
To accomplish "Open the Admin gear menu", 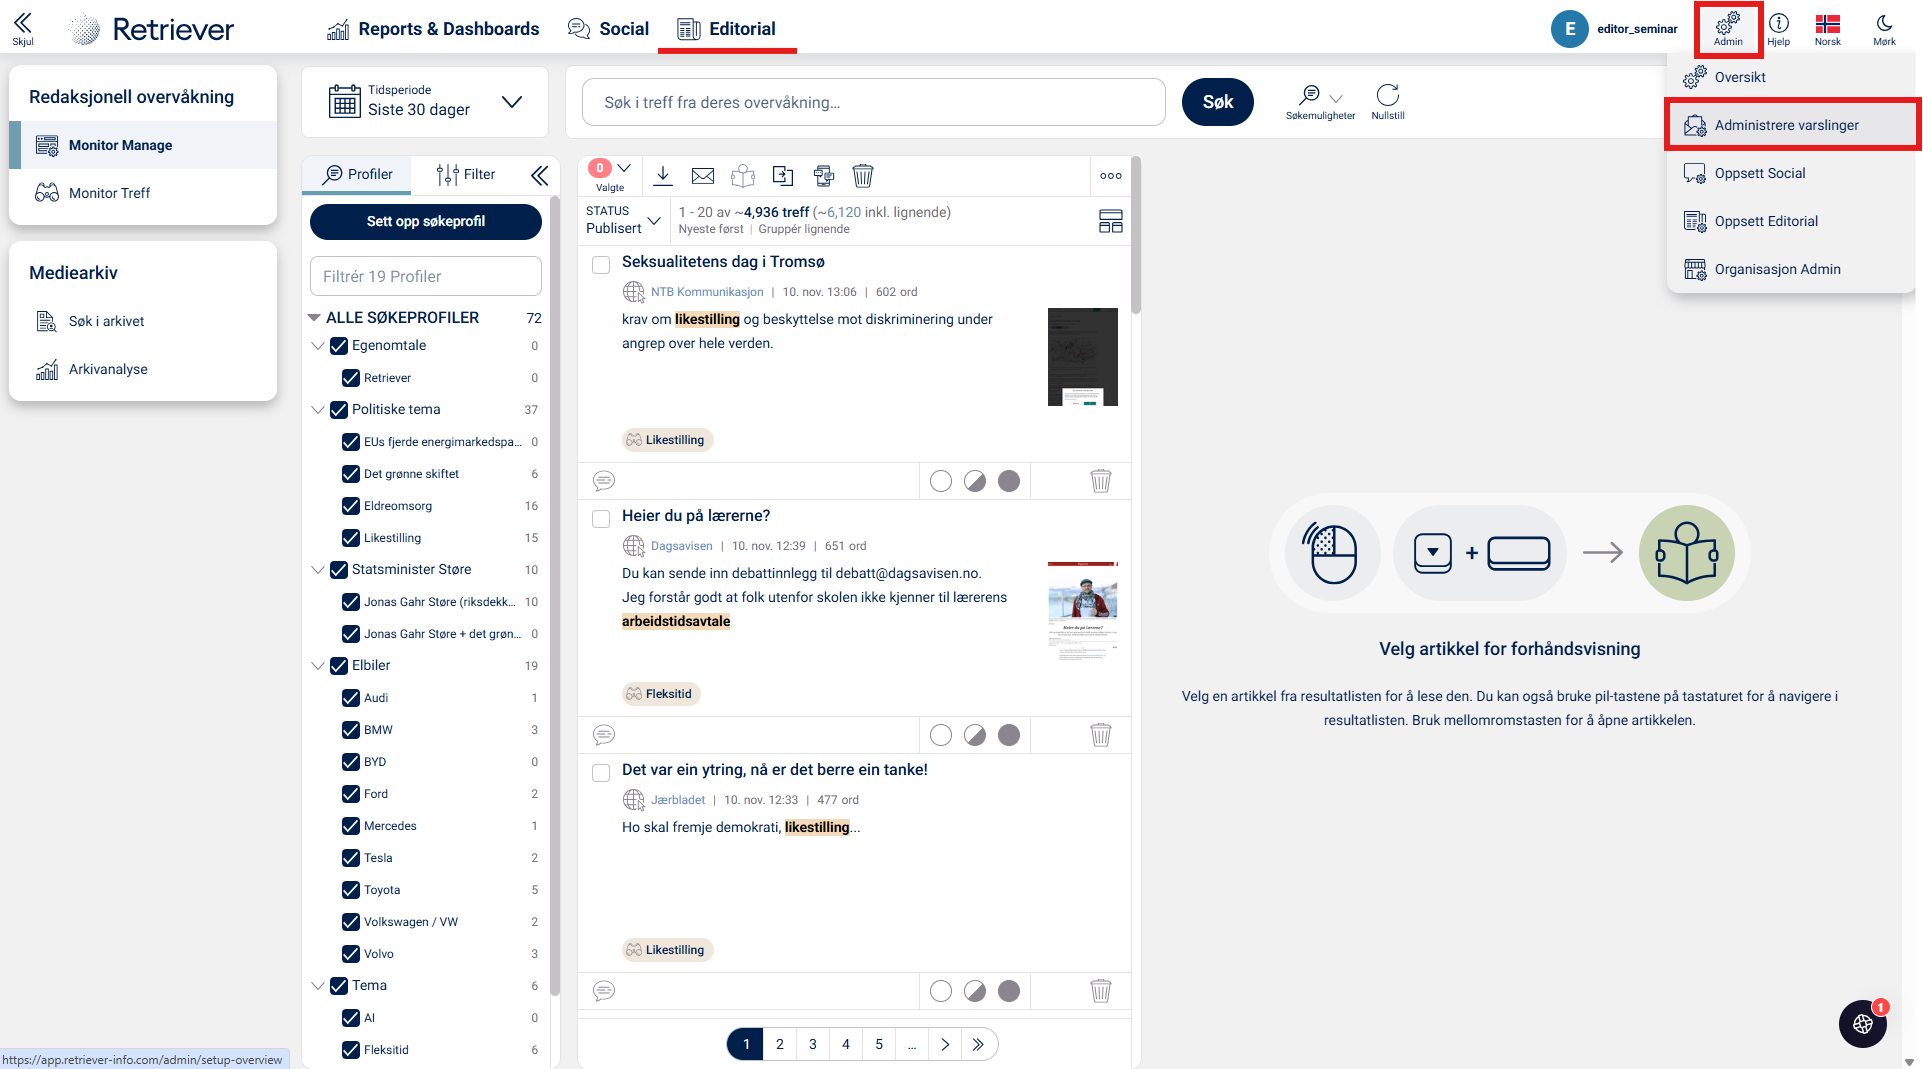I will click(1728, 28).
